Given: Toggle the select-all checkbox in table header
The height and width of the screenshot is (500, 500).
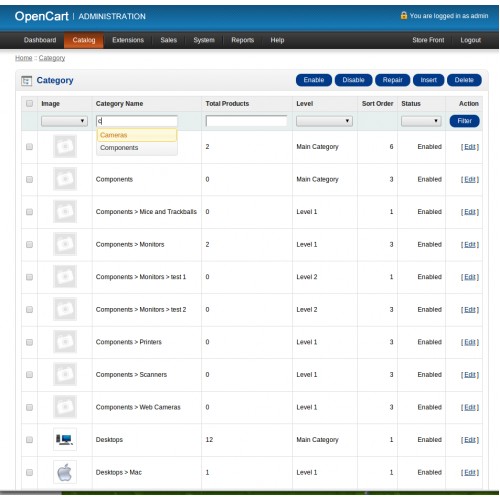Looking at the screenshot, I should pyautogui.click(x=29, y=103).
